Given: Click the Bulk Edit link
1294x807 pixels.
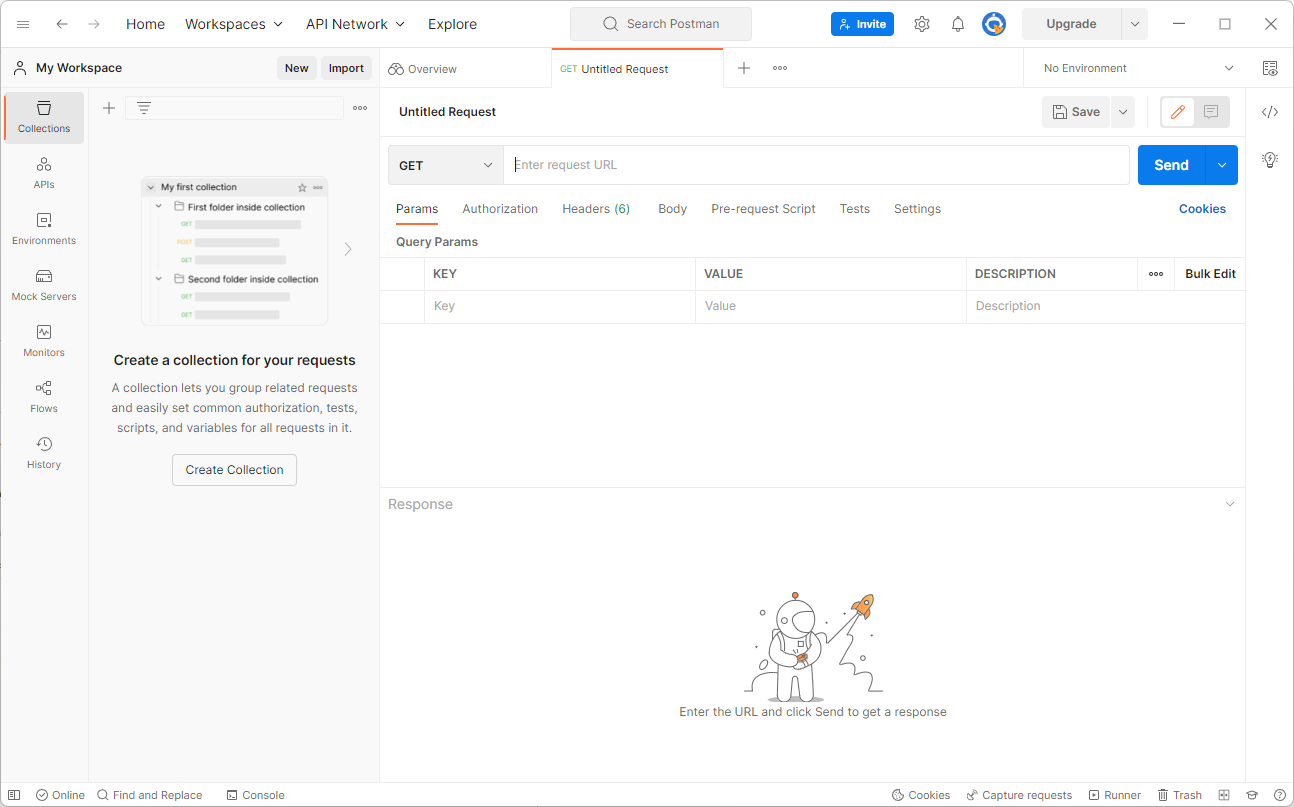Looking at the screenshot, I should 1210,274.
